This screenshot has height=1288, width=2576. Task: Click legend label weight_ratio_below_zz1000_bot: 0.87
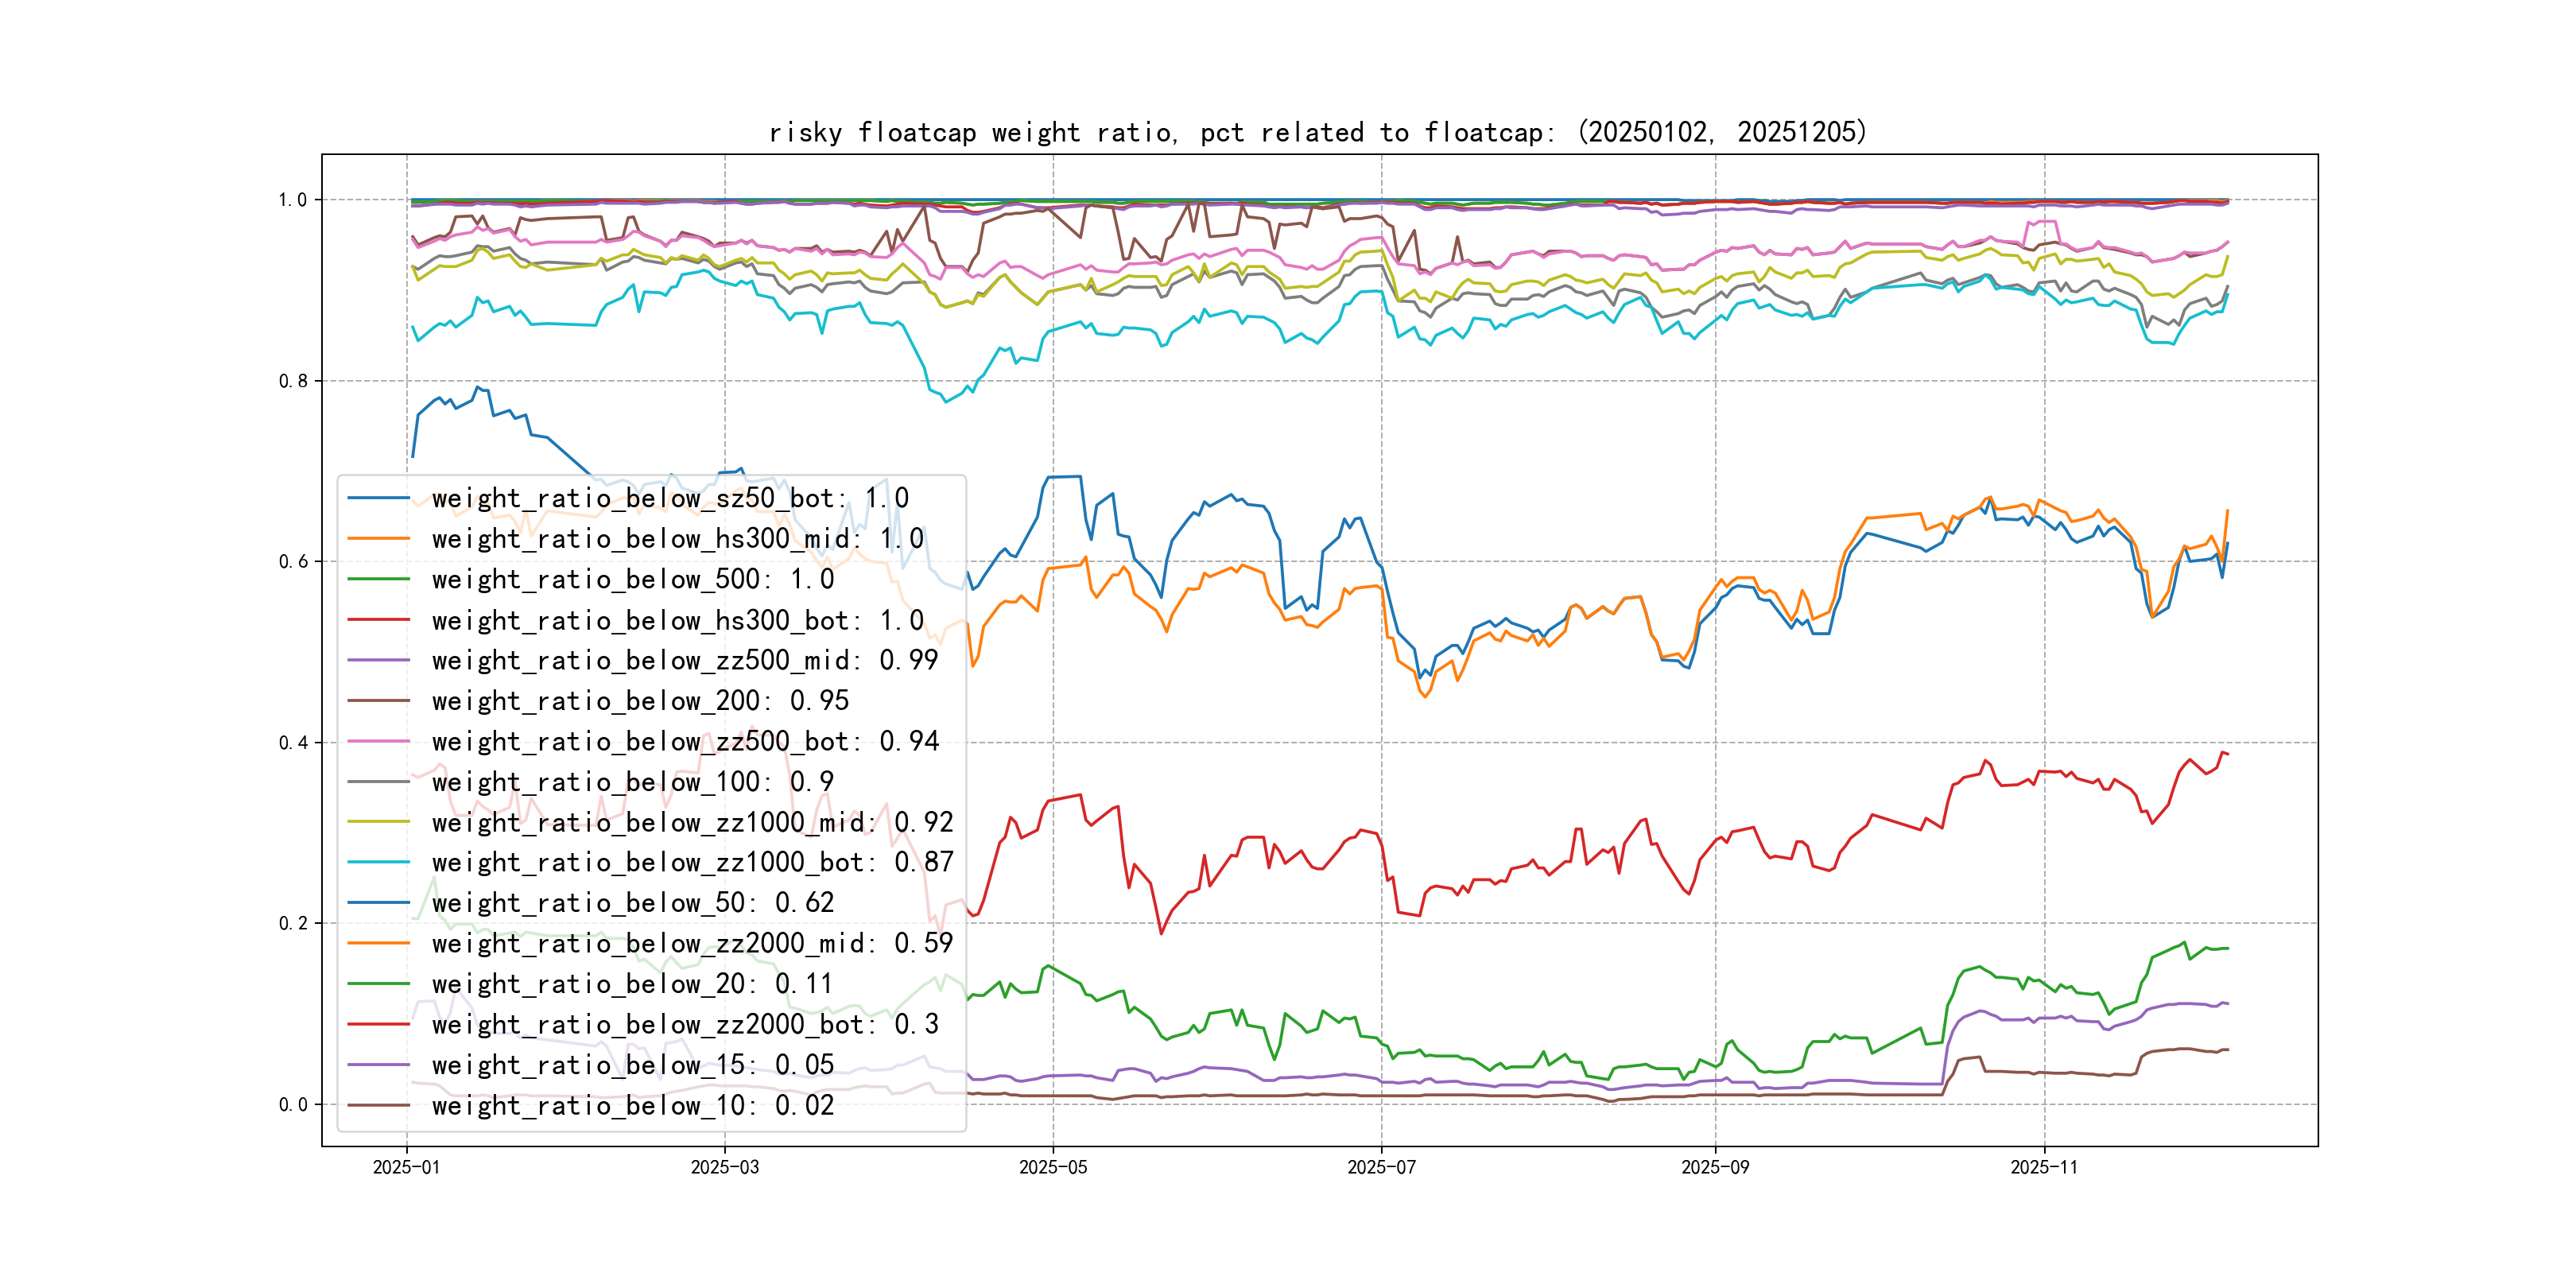(x=692, y=862)
